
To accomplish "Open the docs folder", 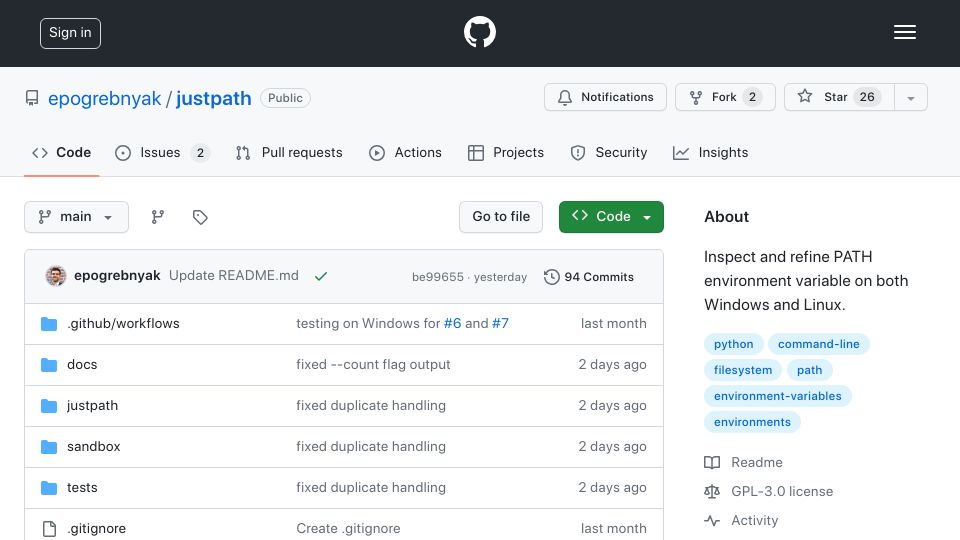I will click(x=82, y=364).
